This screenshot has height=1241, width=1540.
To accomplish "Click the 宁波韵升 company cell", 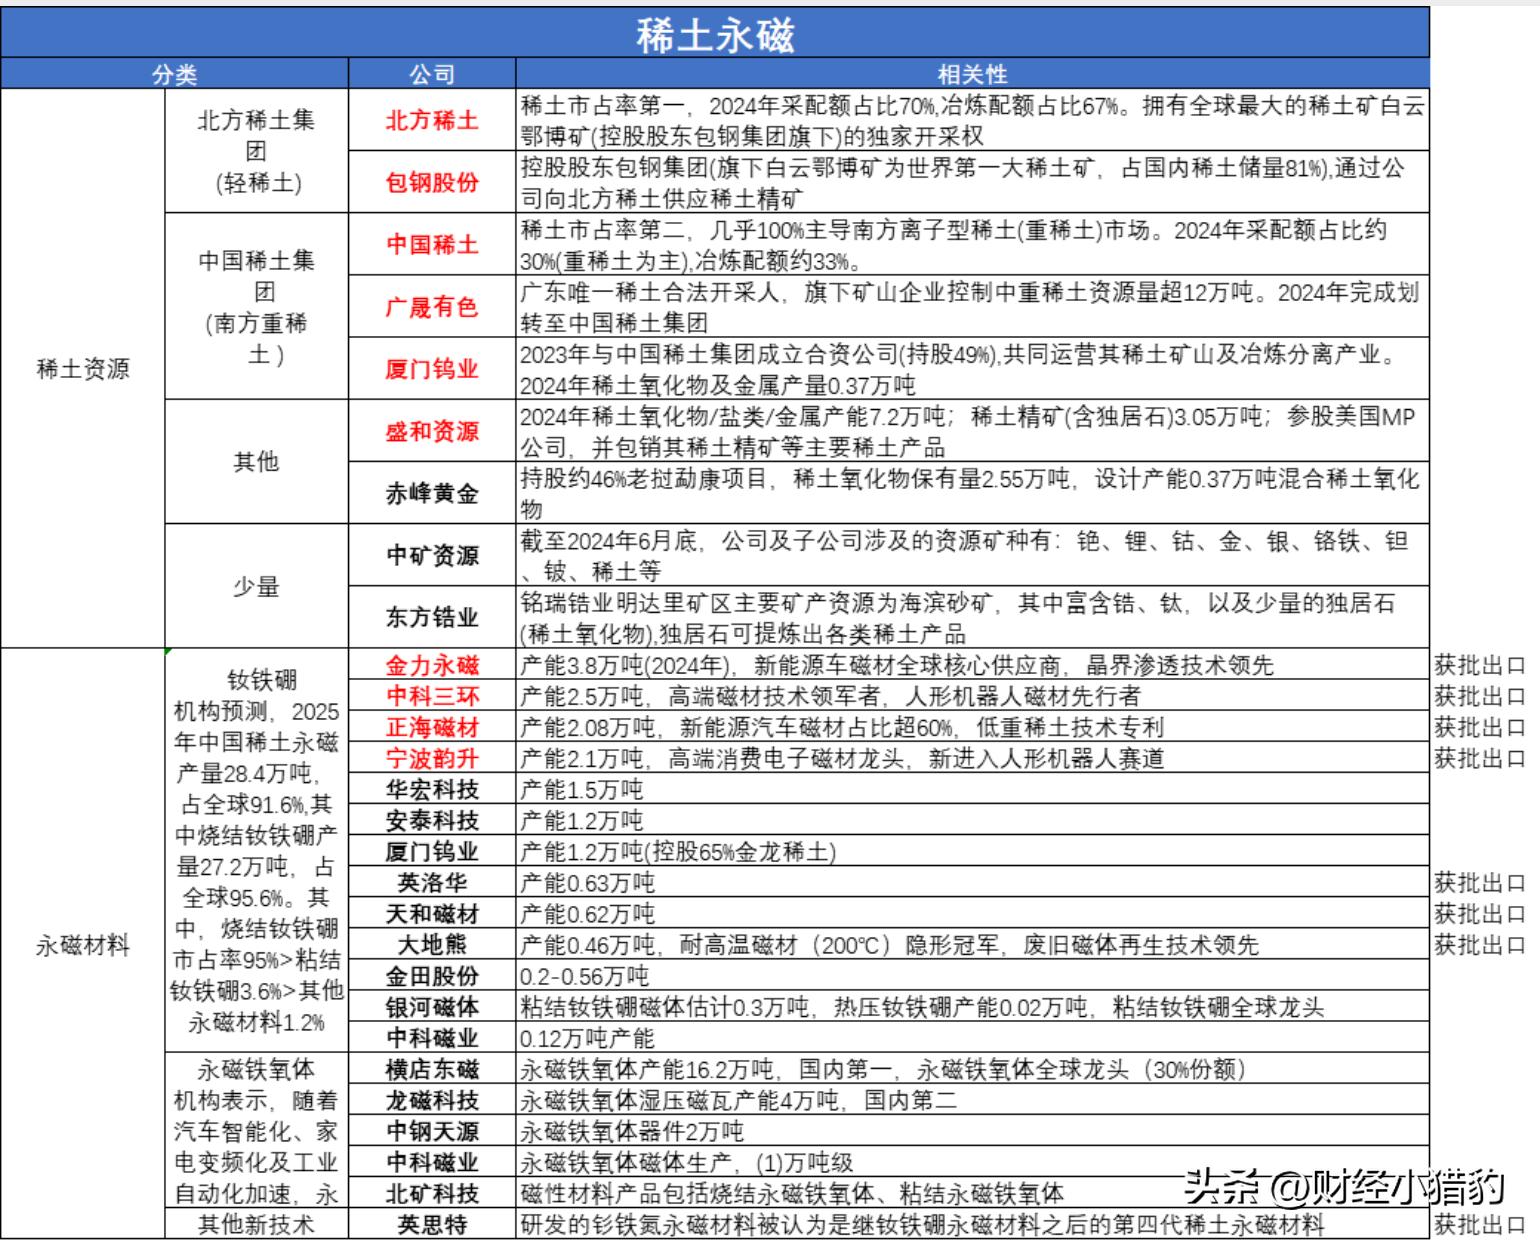I will 432,757.
